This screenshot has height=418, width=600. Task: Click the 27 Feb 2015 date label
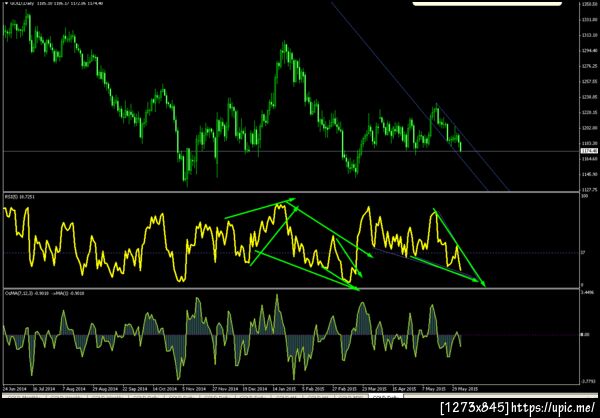click(344, 389)
